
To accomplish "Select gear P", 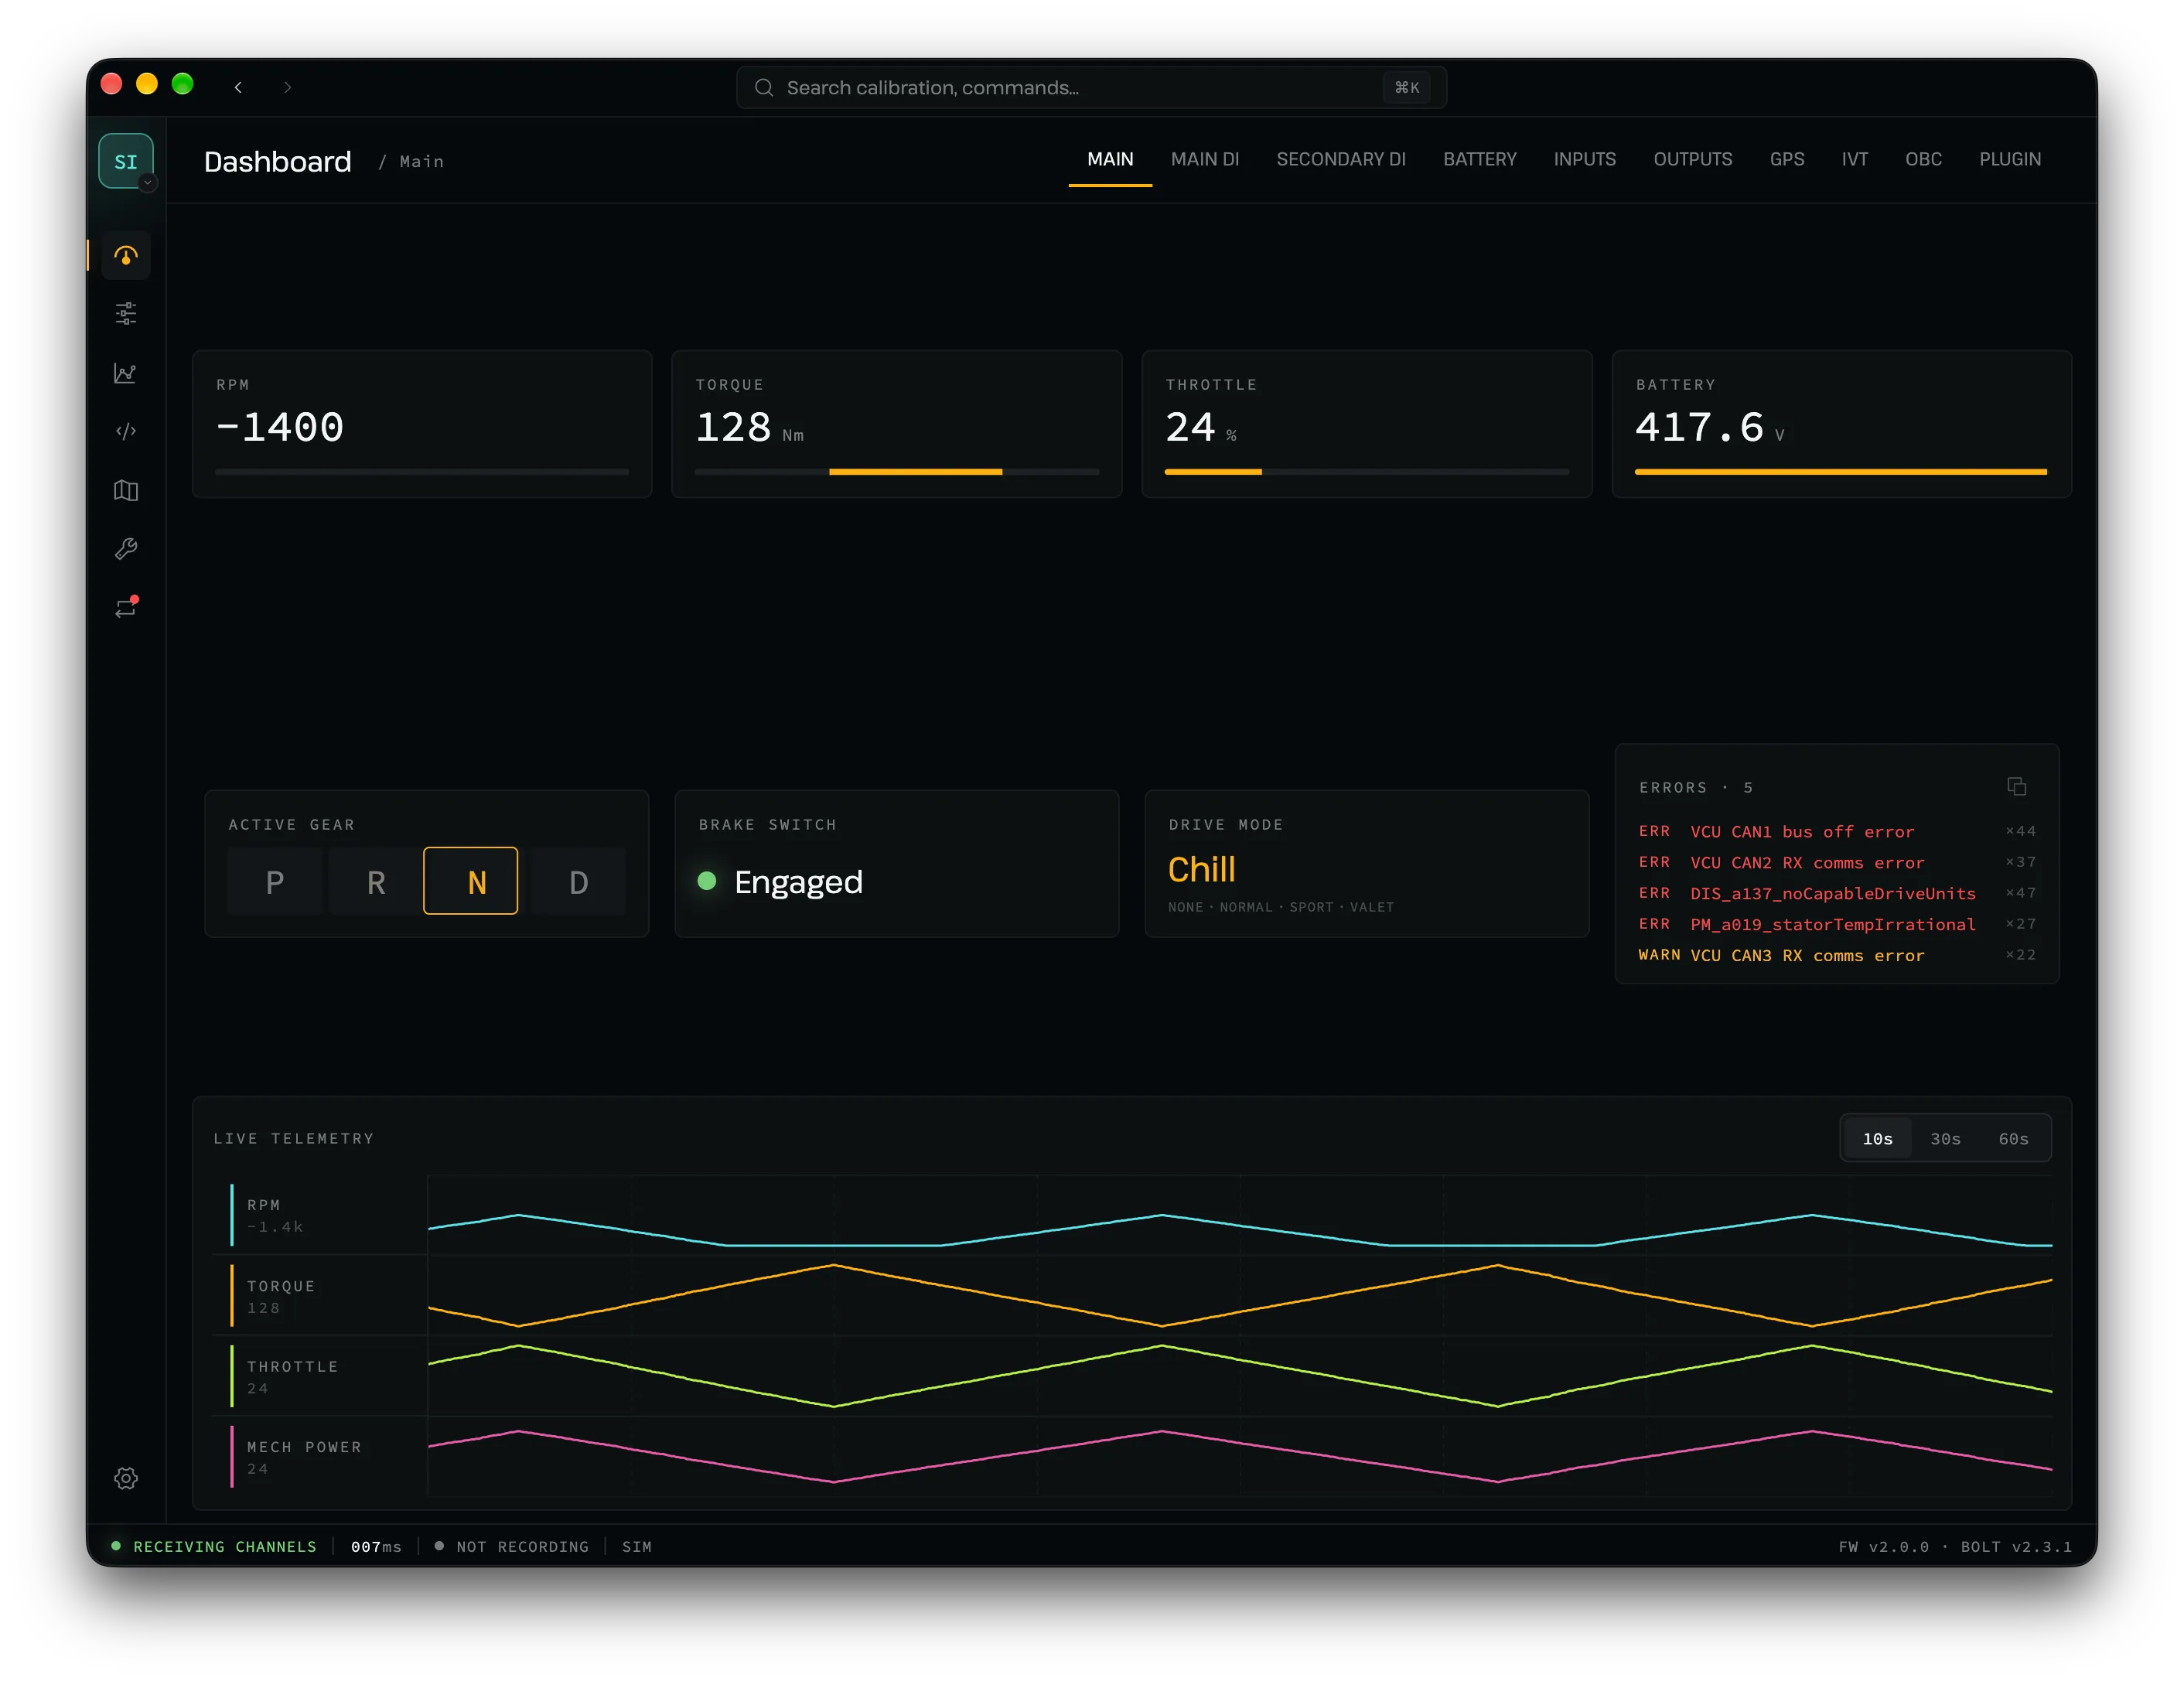I will point(275,881).
